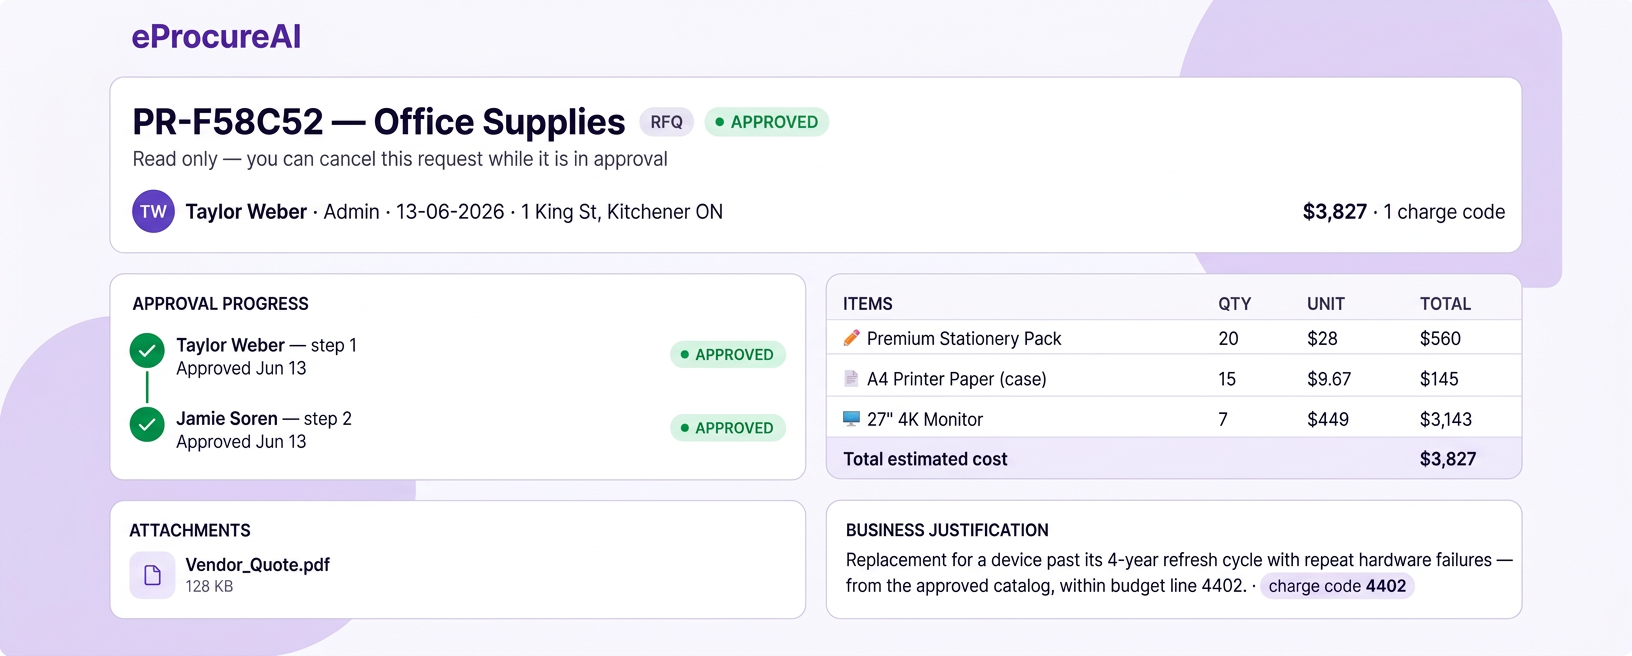
Task: Click the eProcureAI logo
Action: (x=216, y=37)
